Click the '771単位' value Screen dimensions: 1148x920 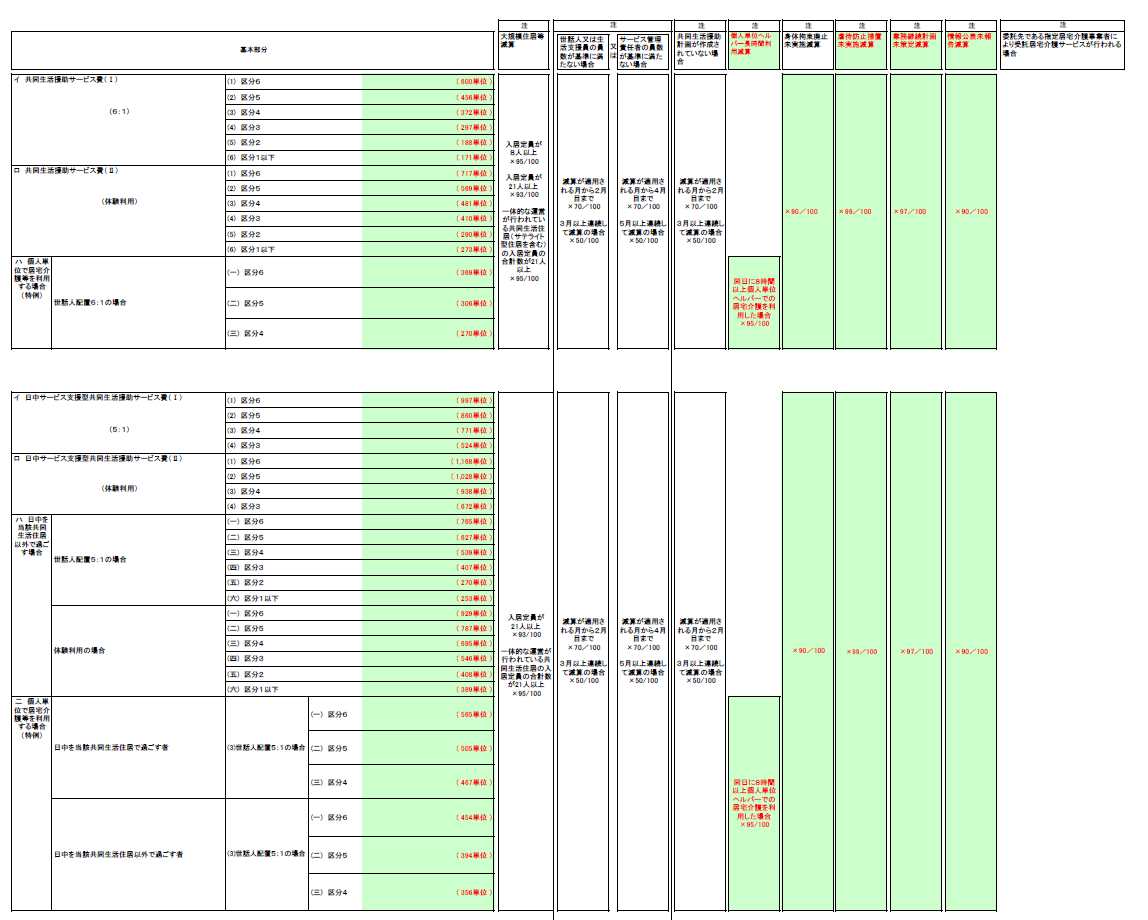(x=474, y=430)
